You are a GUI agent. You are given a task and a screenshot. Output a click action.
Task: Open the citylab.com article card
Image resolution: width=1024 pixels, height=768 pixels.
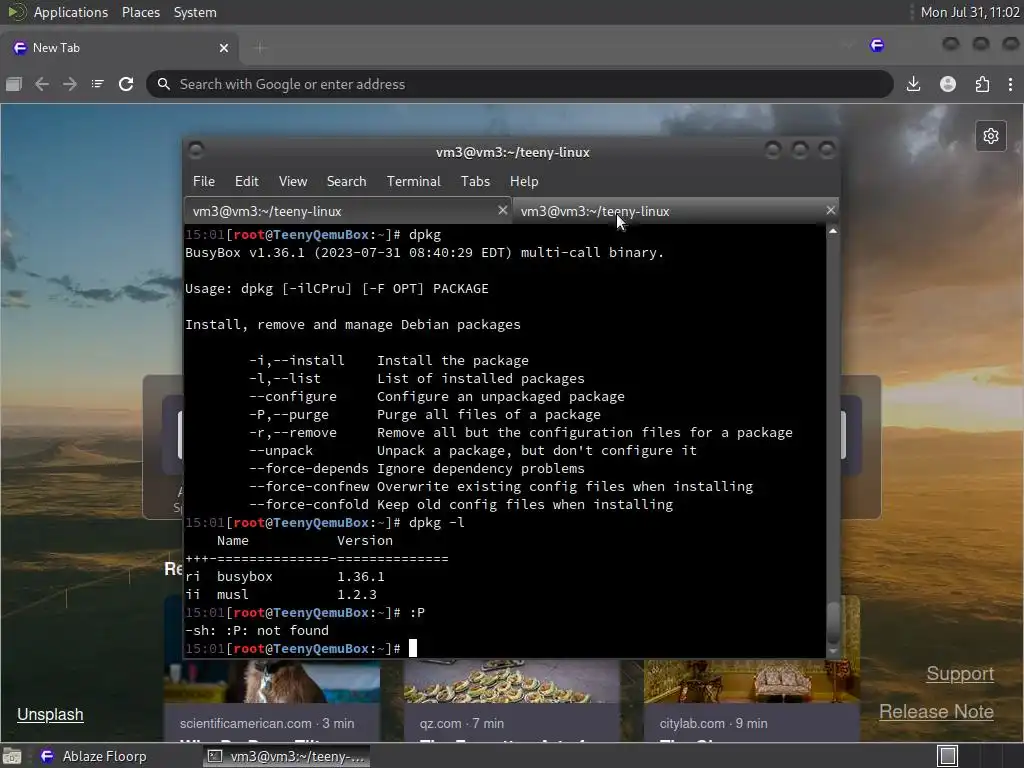tap(751, 701)
